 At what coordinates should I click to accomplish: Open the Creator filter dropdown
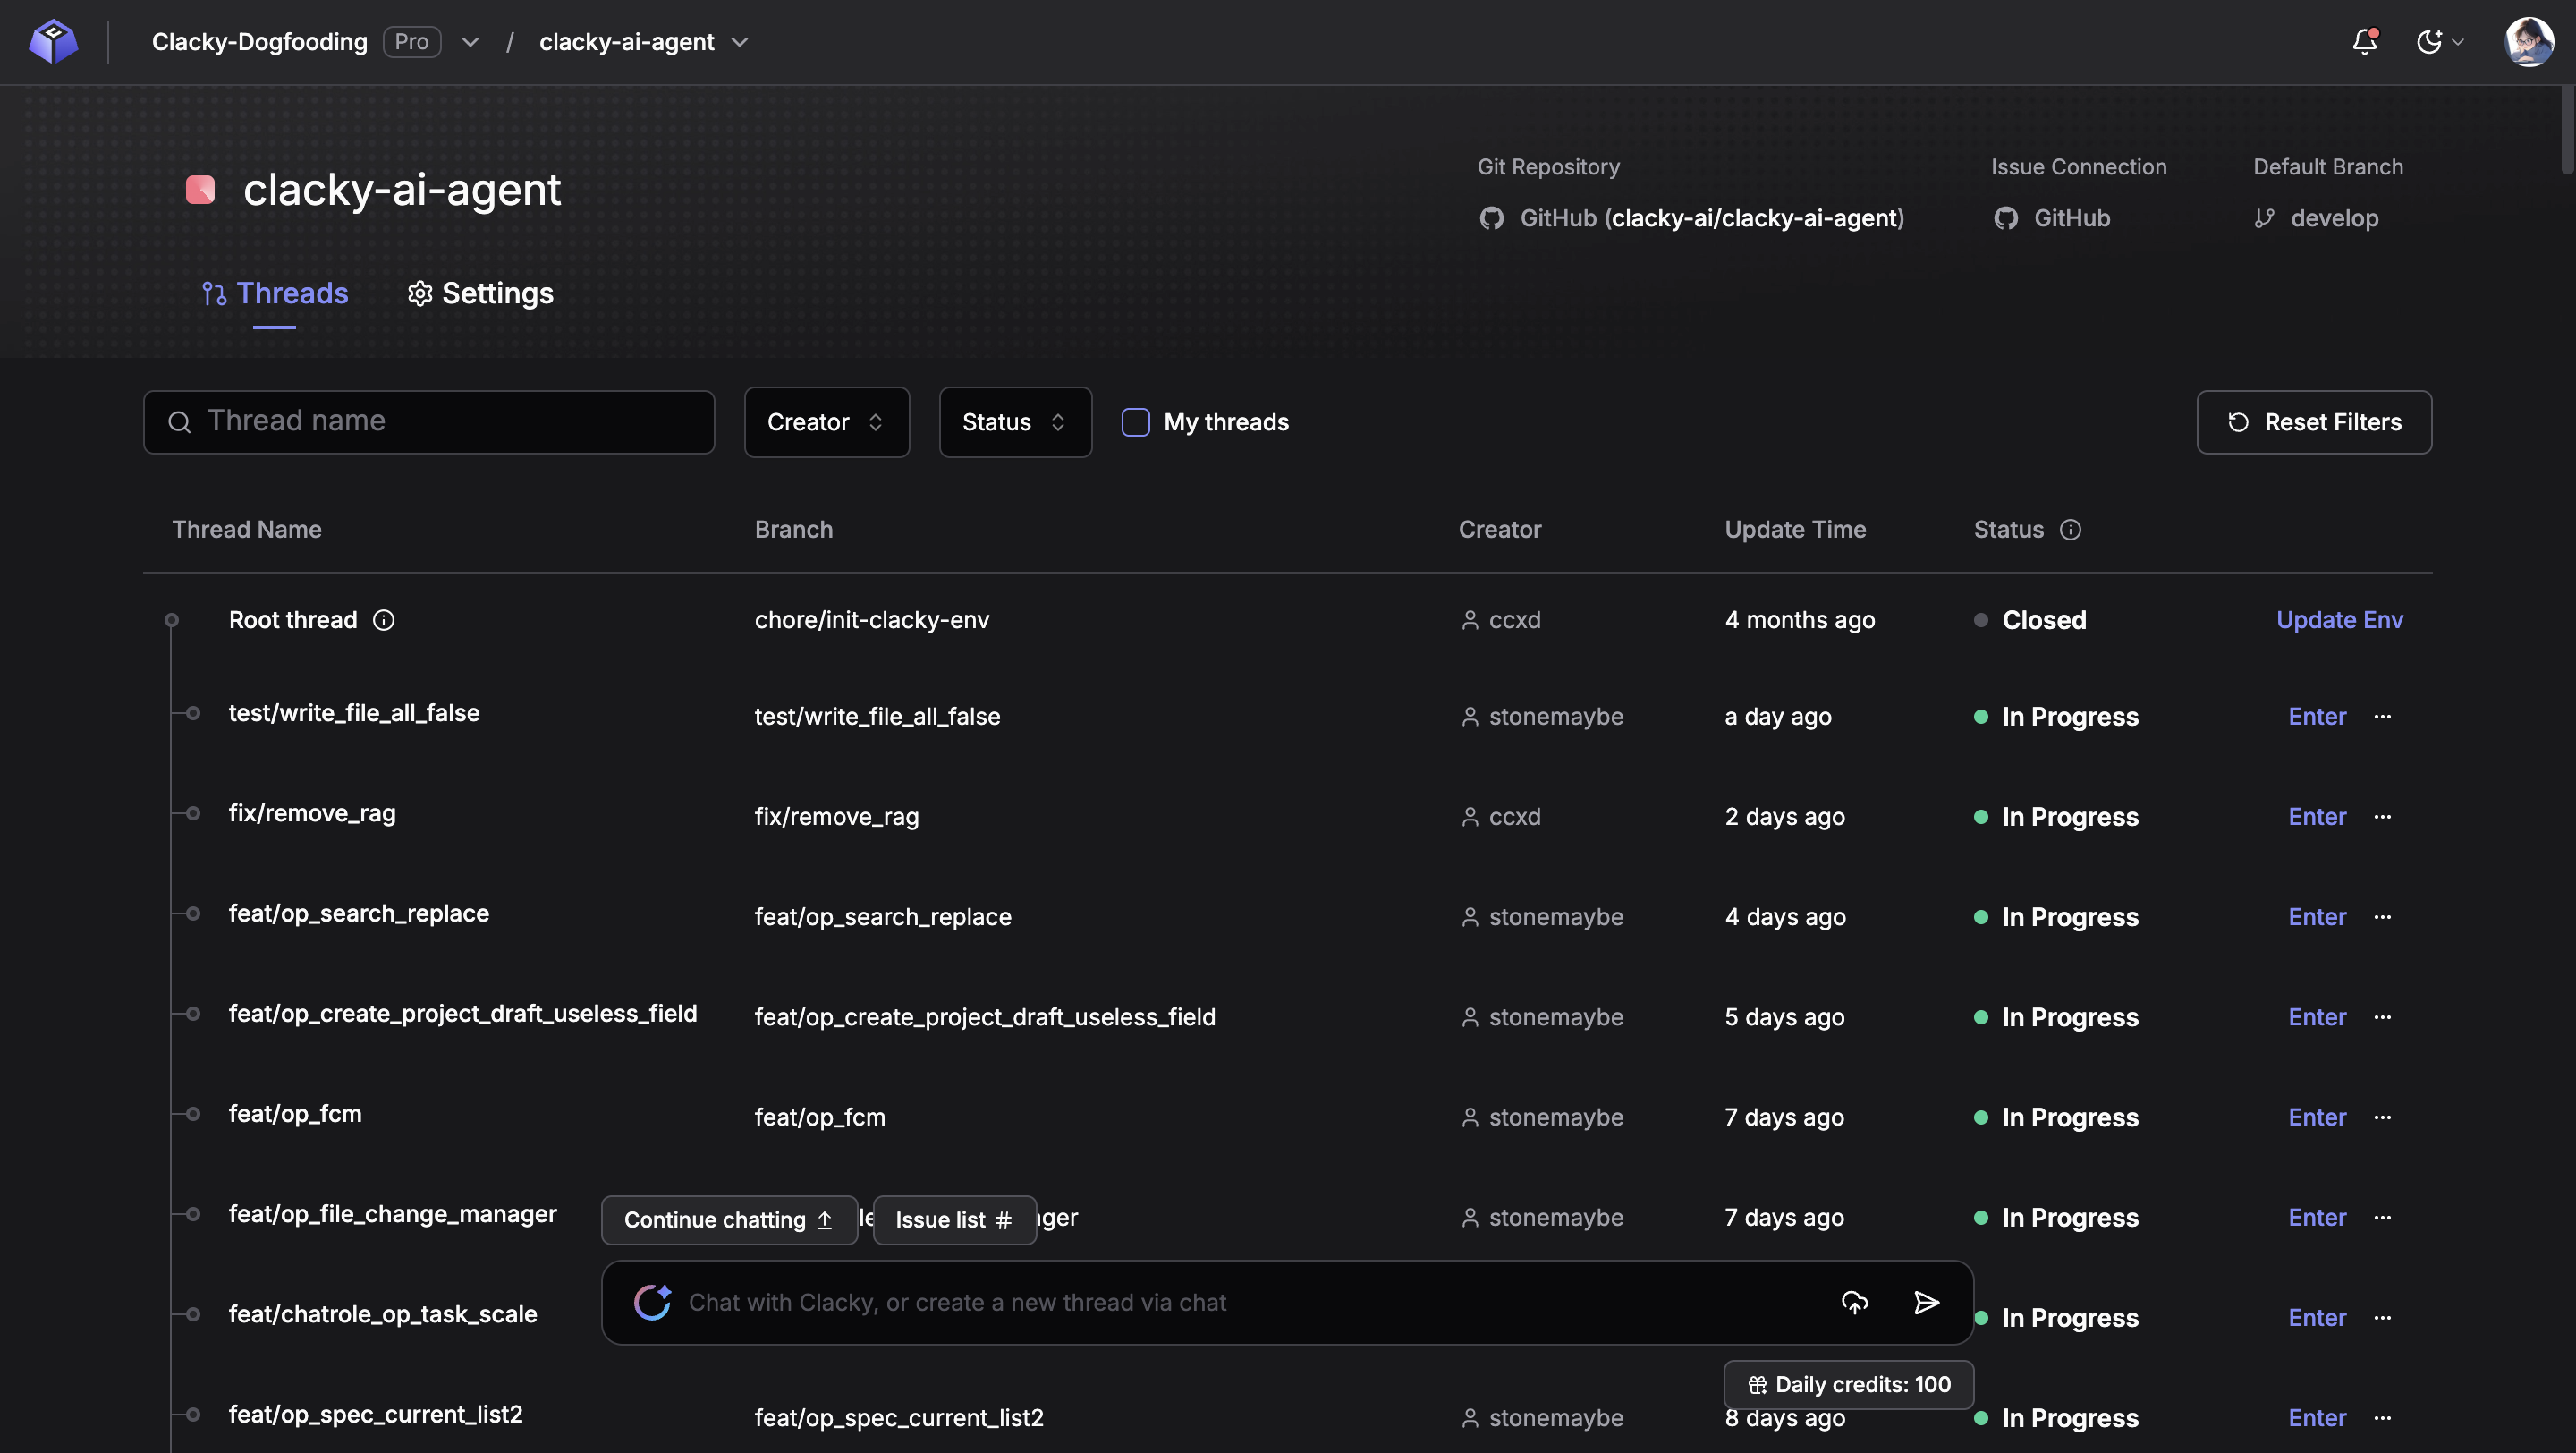click(x=826, y=422)
